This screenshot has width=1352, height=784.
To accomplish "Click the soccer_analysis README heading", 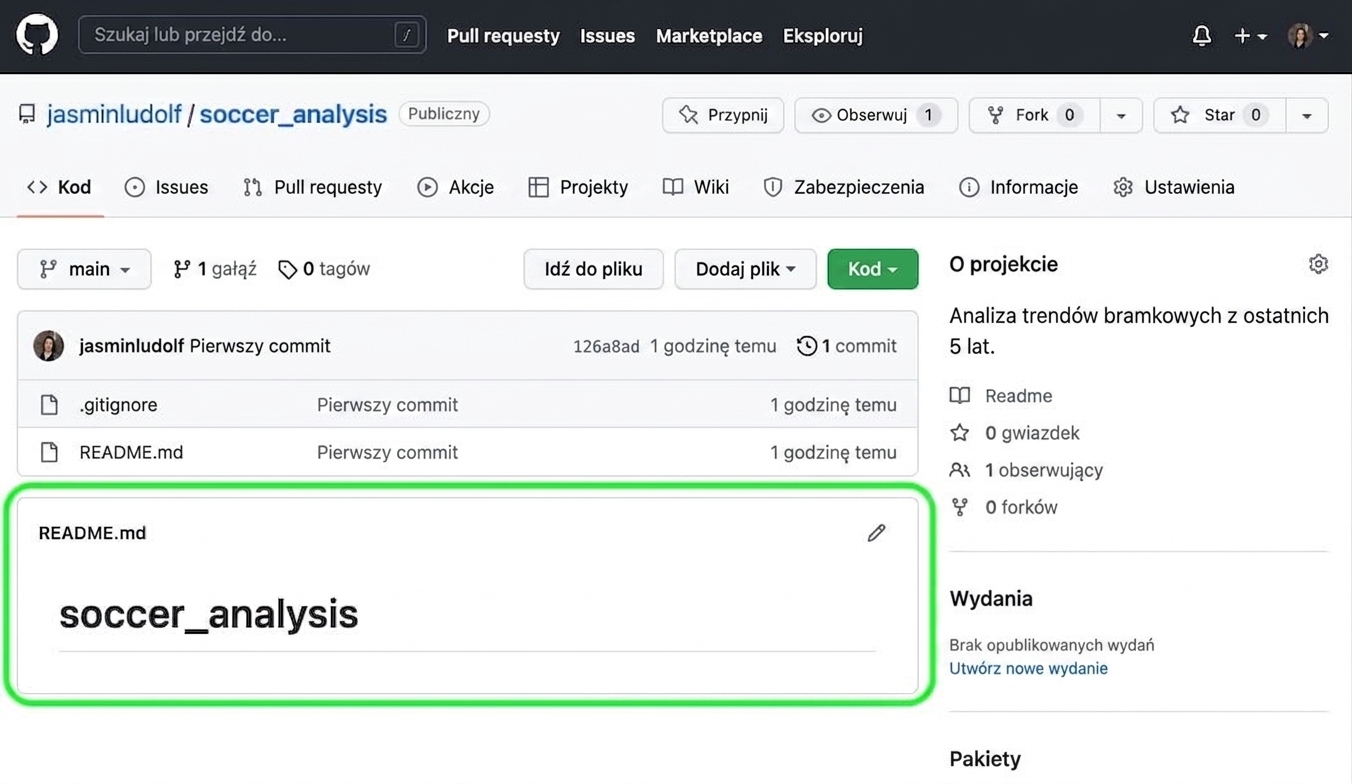I will click(x=208, y=614).
